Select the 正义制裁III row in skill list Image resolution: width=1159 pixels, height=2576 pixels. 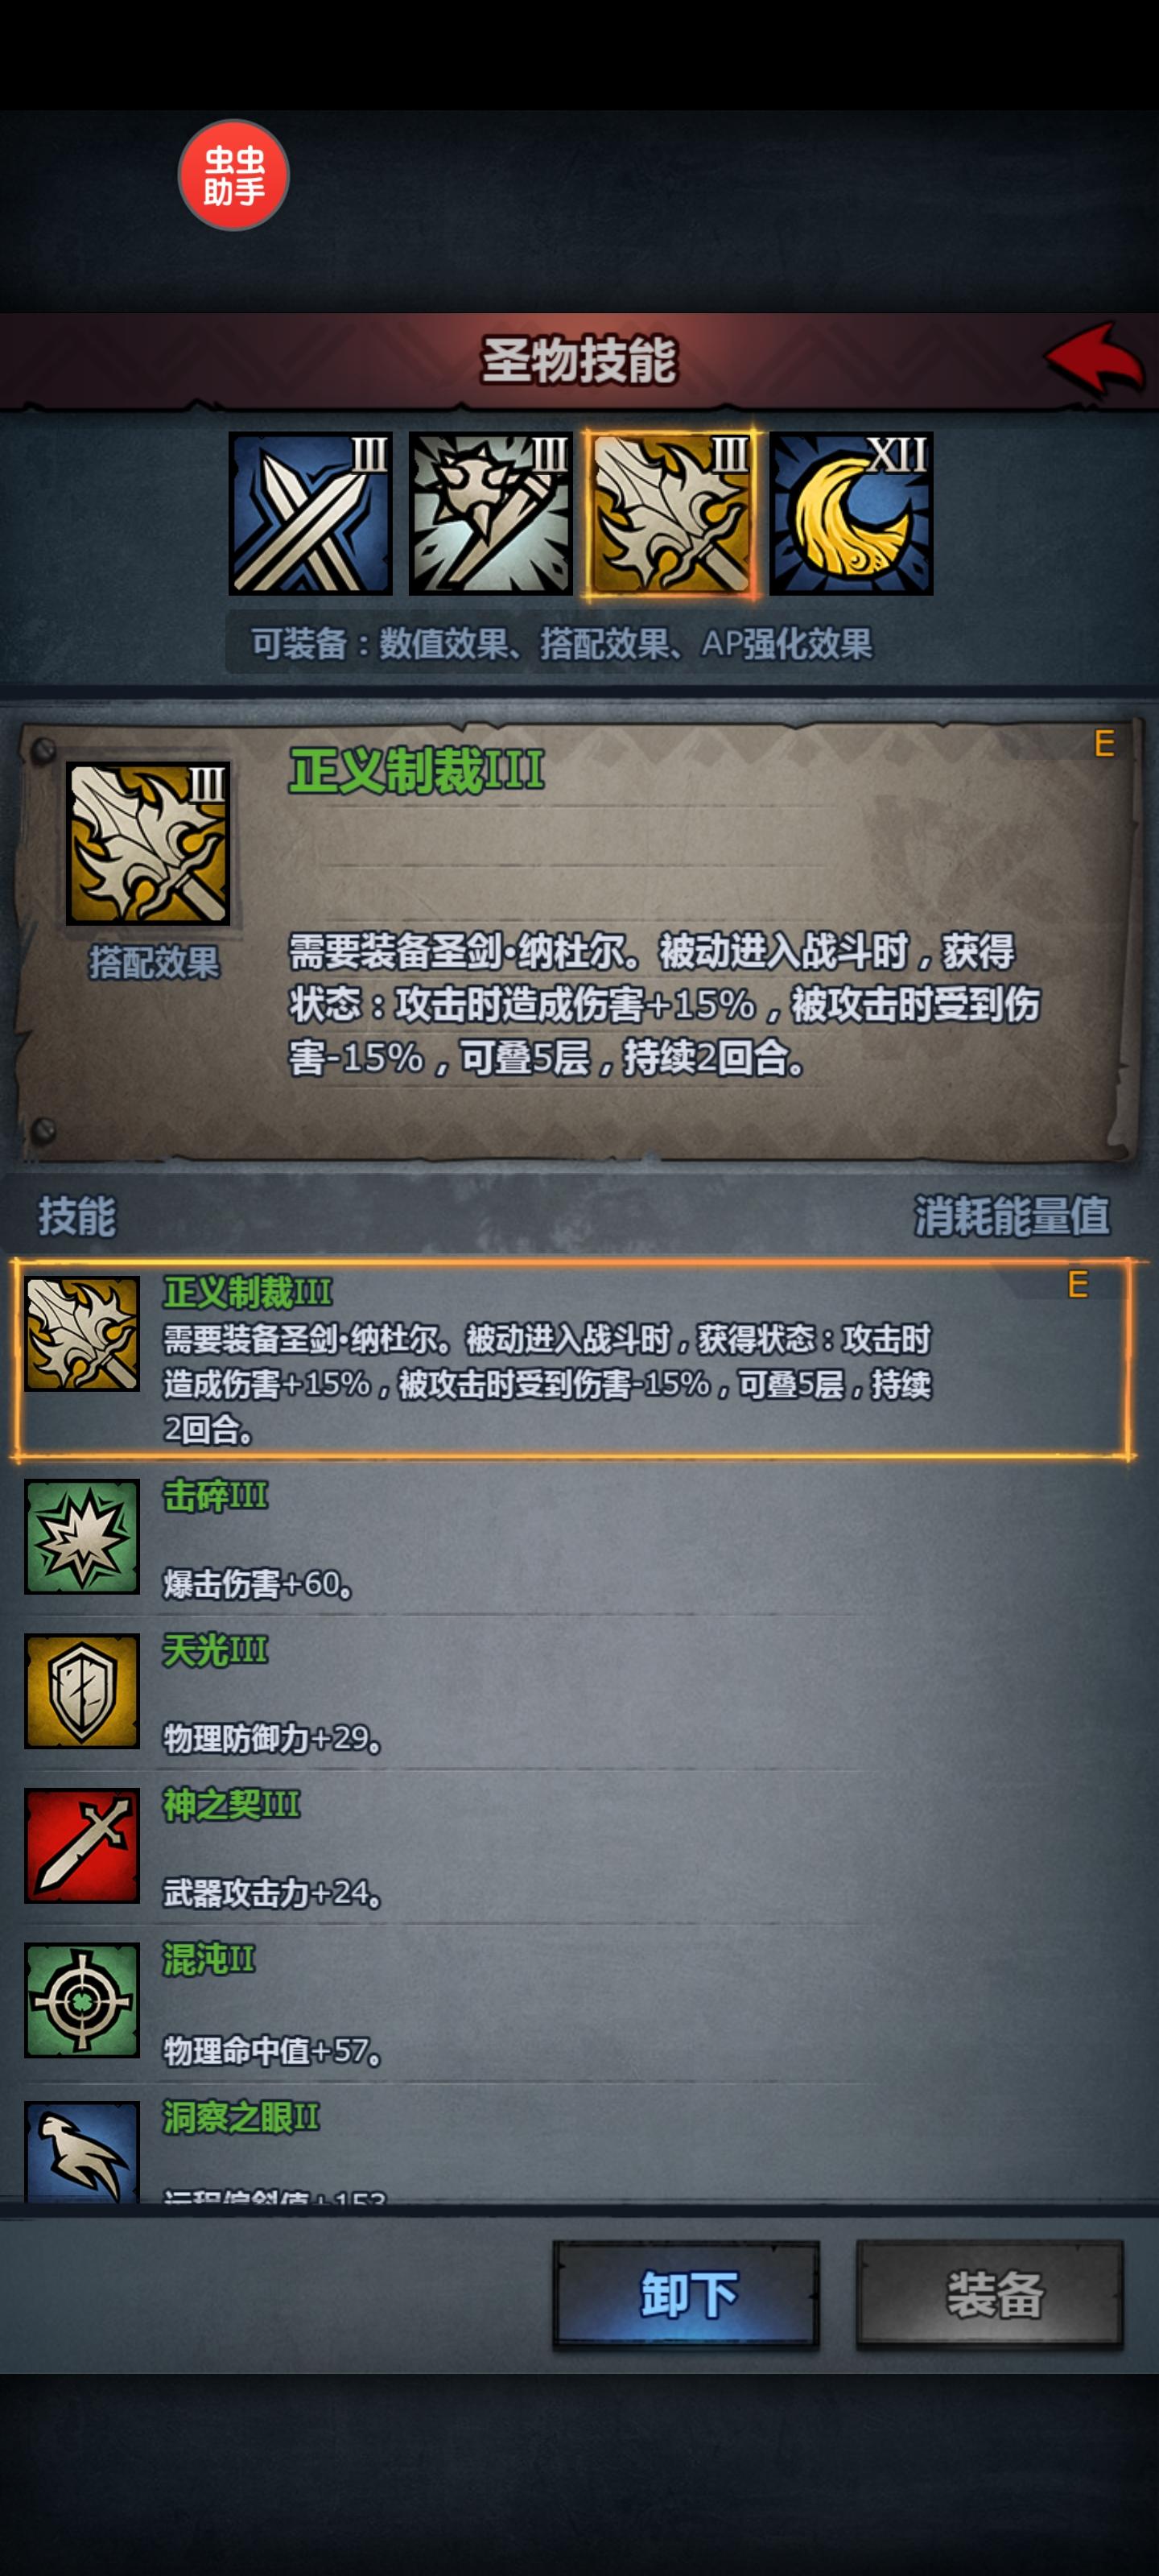click(572, 1359)
